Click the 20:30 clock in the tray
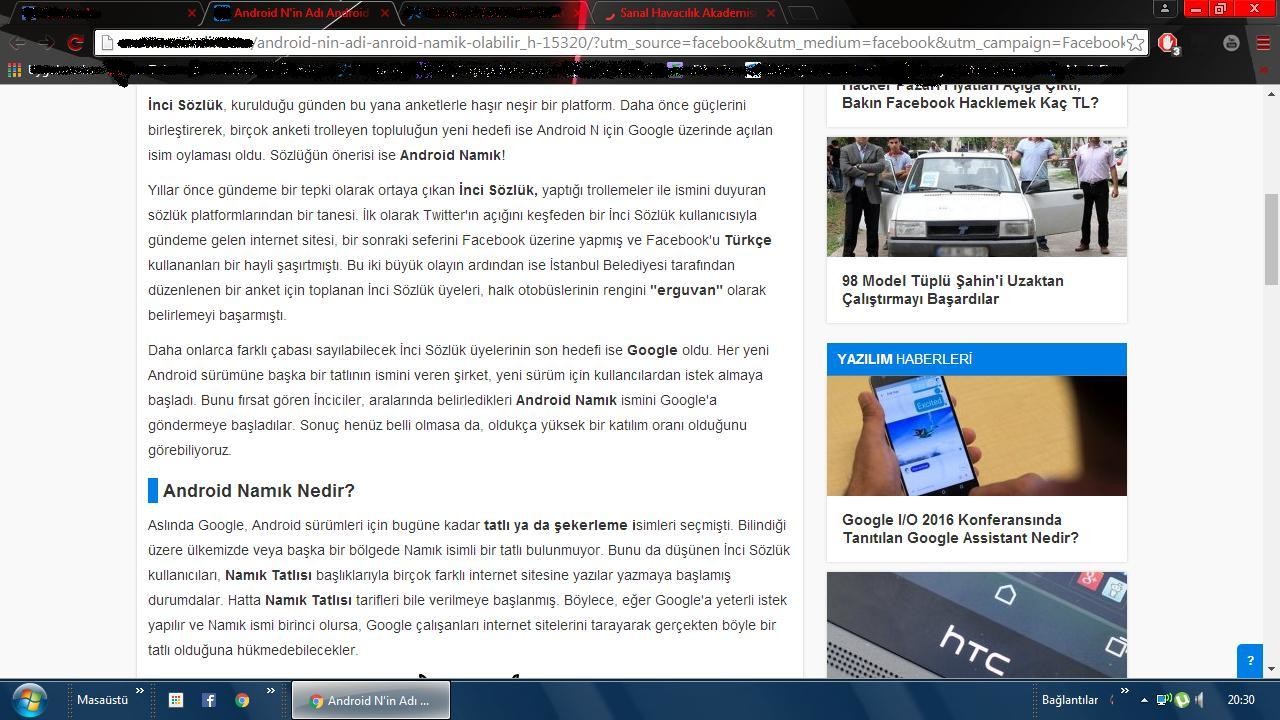This screenshot has height=720, width=1280. [1241, 700]
